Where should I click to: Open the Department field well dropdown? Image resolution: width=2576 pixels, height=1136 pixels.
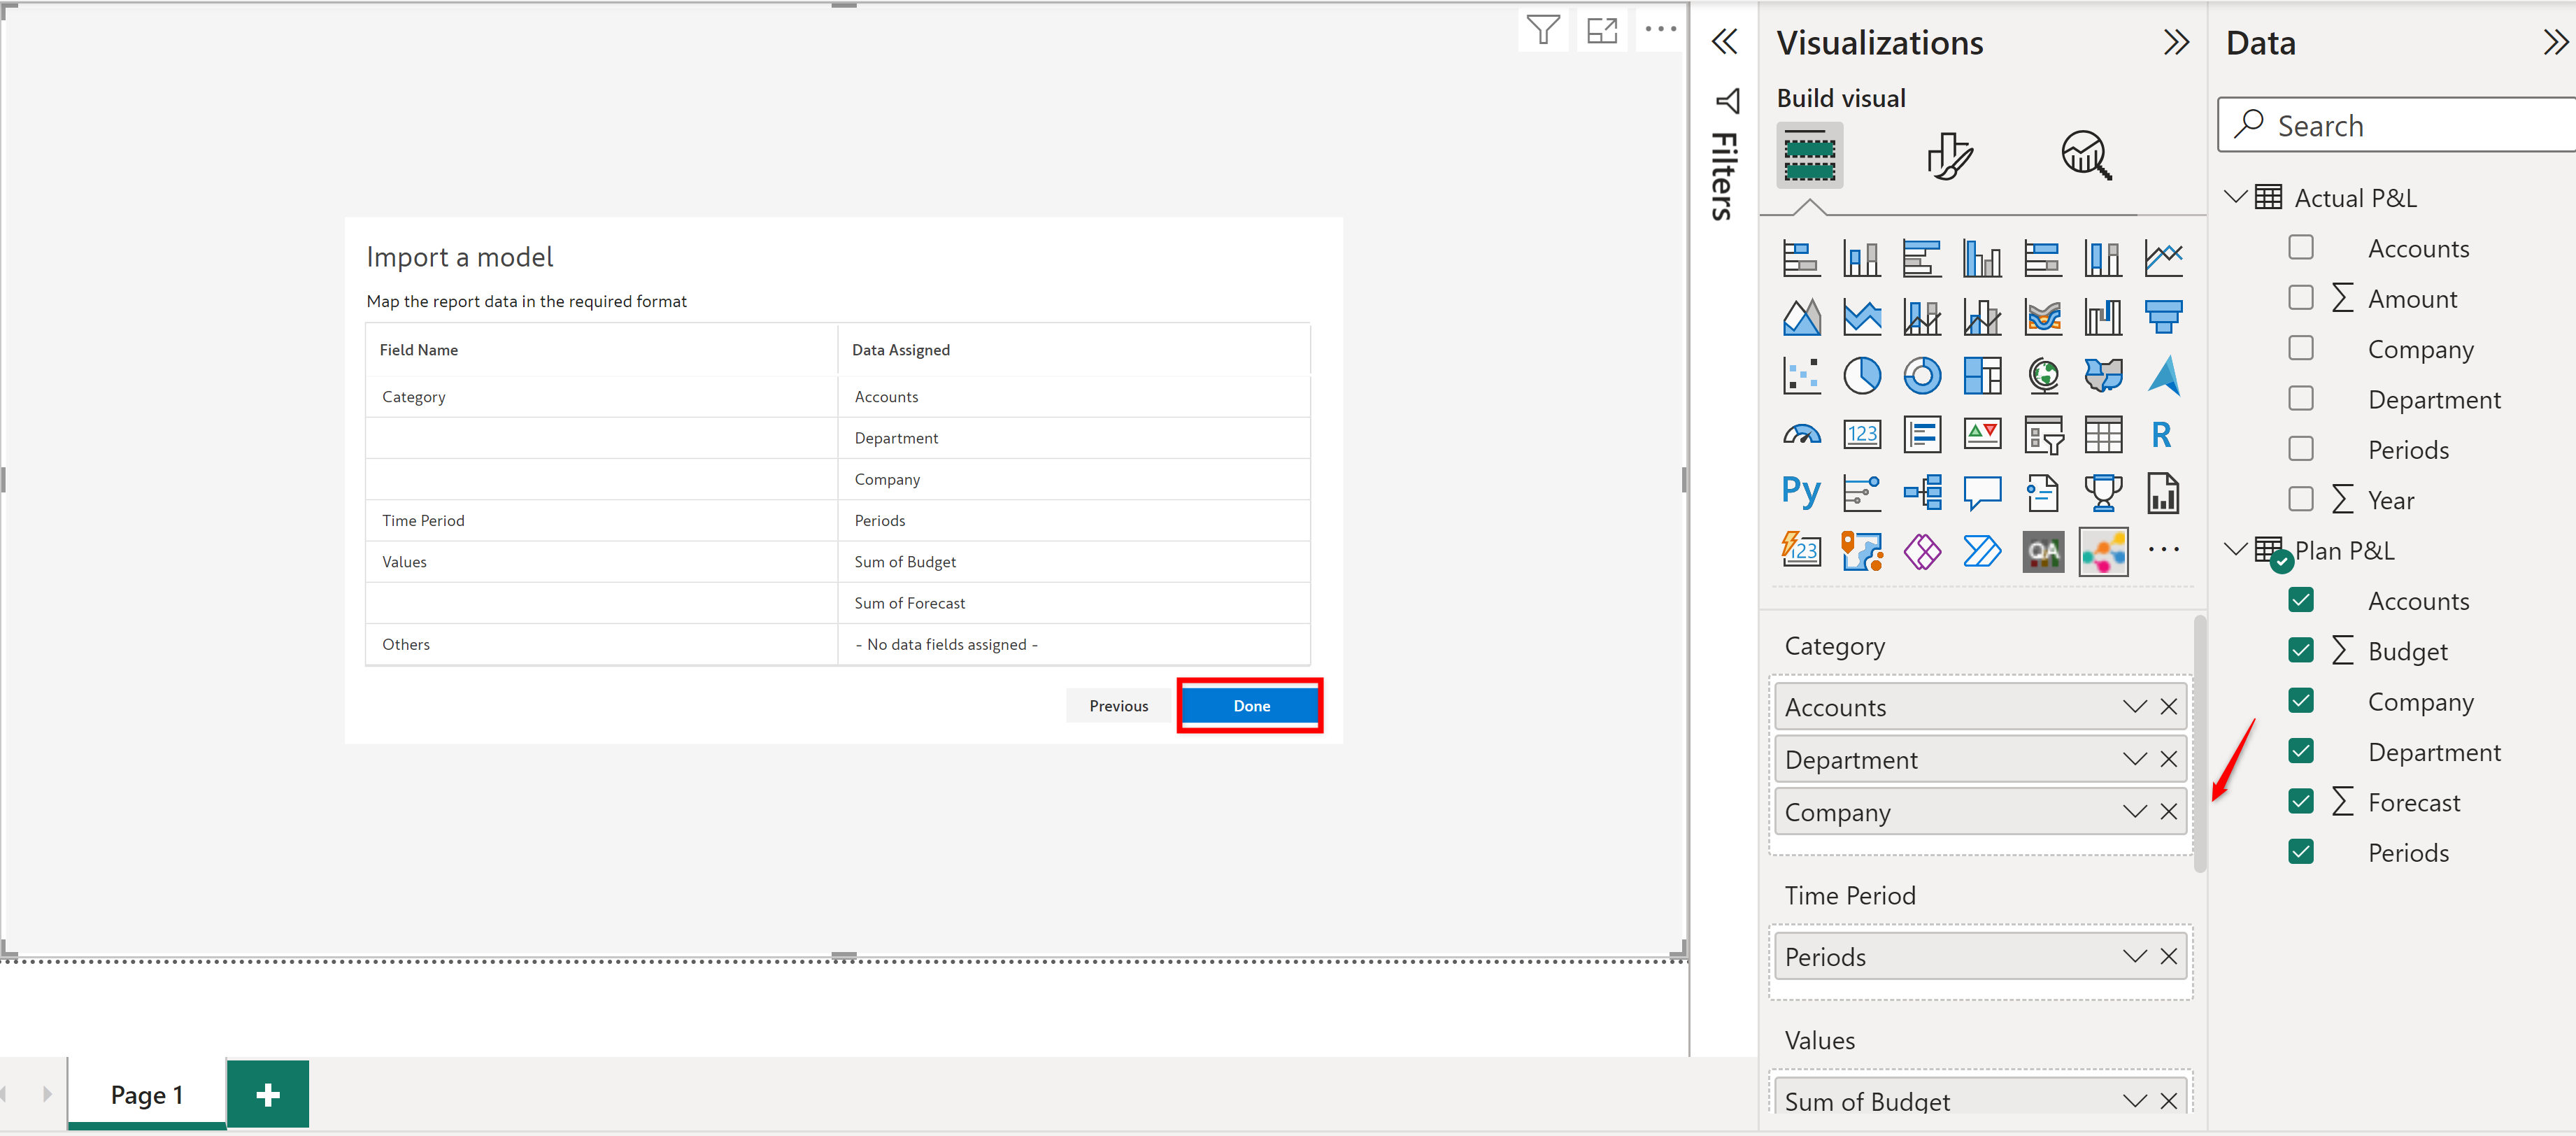click(x=2134, y=759)
